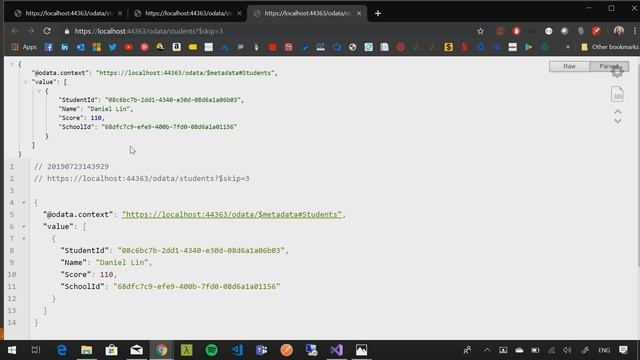Open the yellow S bookmark
Screen dimensions: 640x360
click(448, 47)
